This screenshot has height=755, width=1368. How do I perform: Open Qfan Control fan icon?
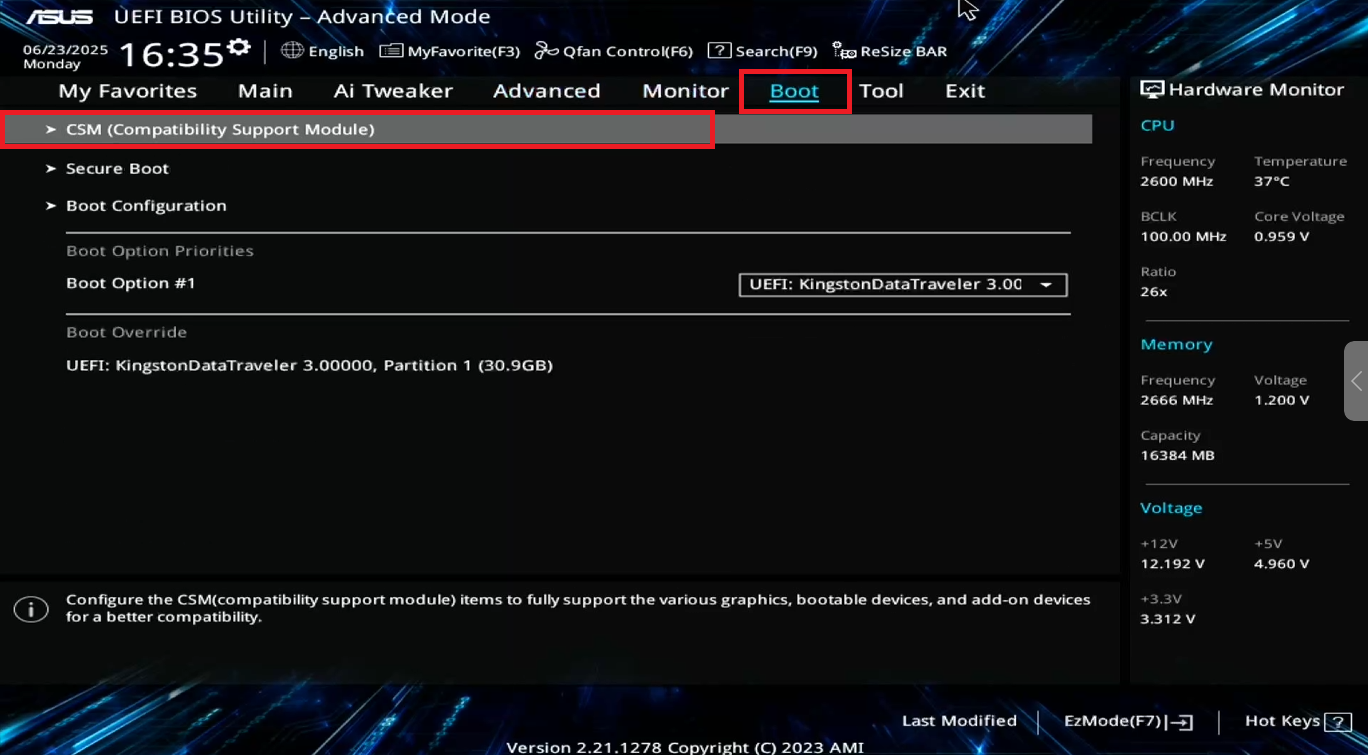click(x=546, y=51)
